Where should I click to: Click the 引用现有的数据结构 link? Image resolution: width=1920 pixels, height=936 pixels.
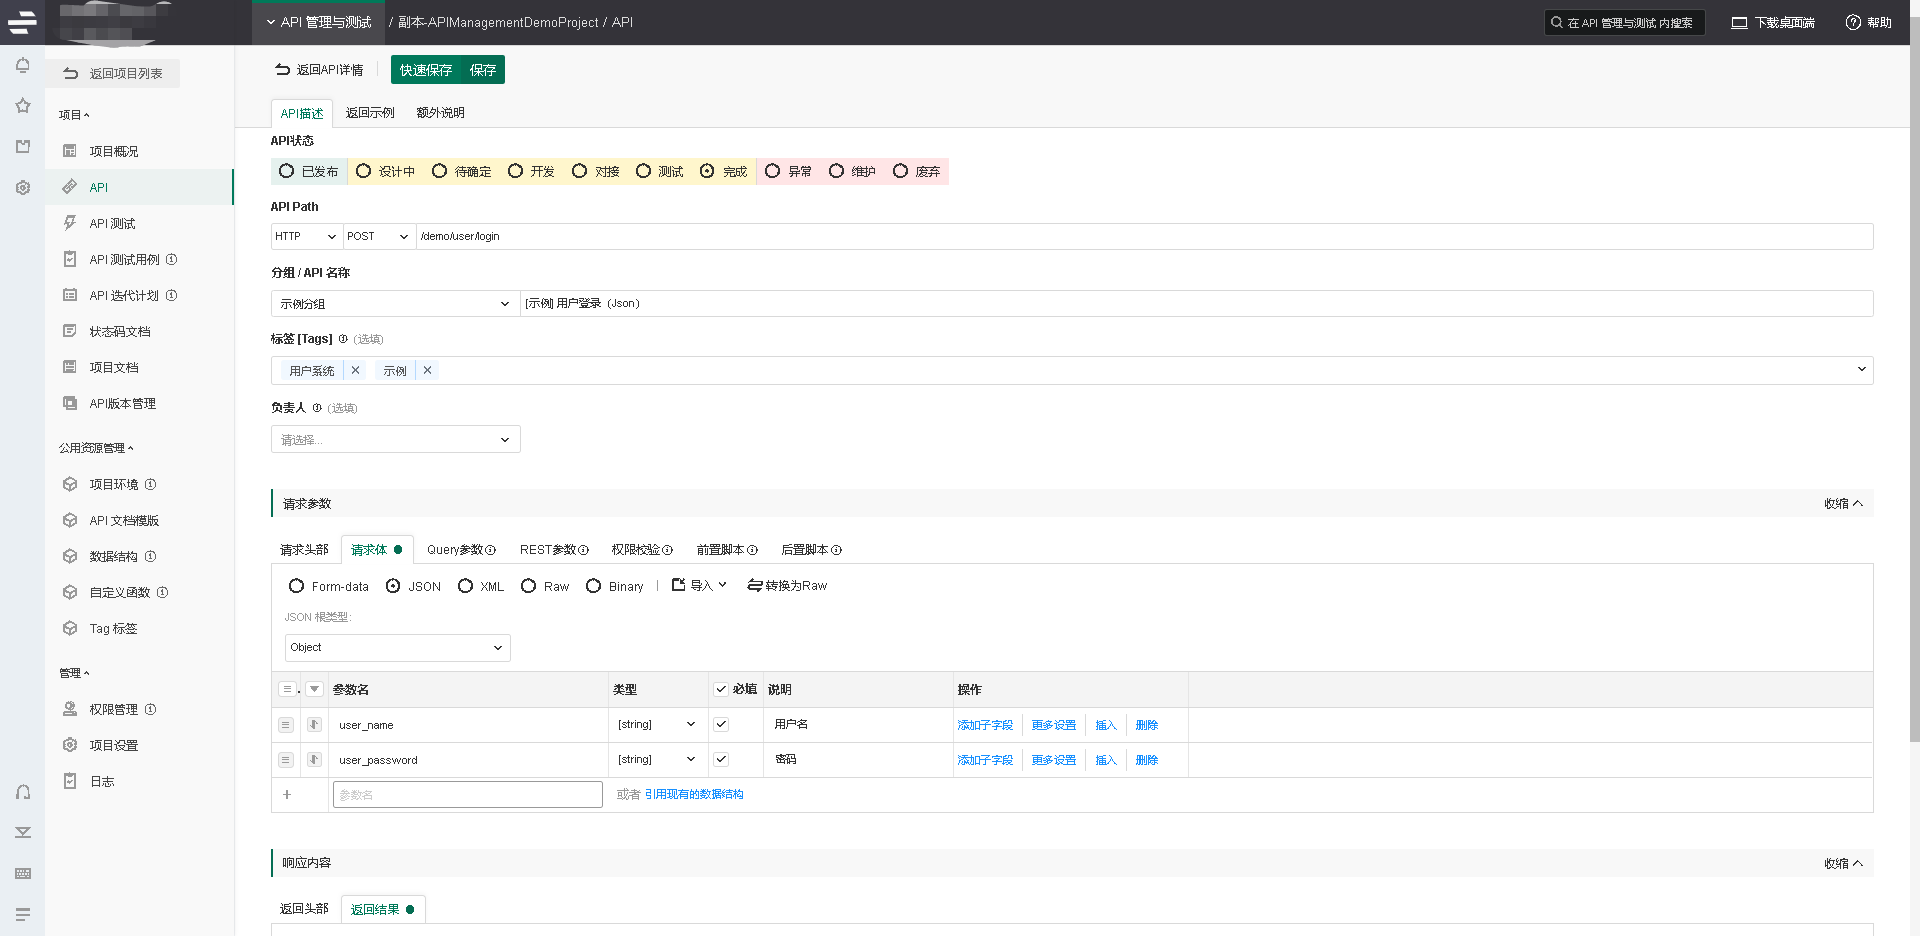[693, 794]
